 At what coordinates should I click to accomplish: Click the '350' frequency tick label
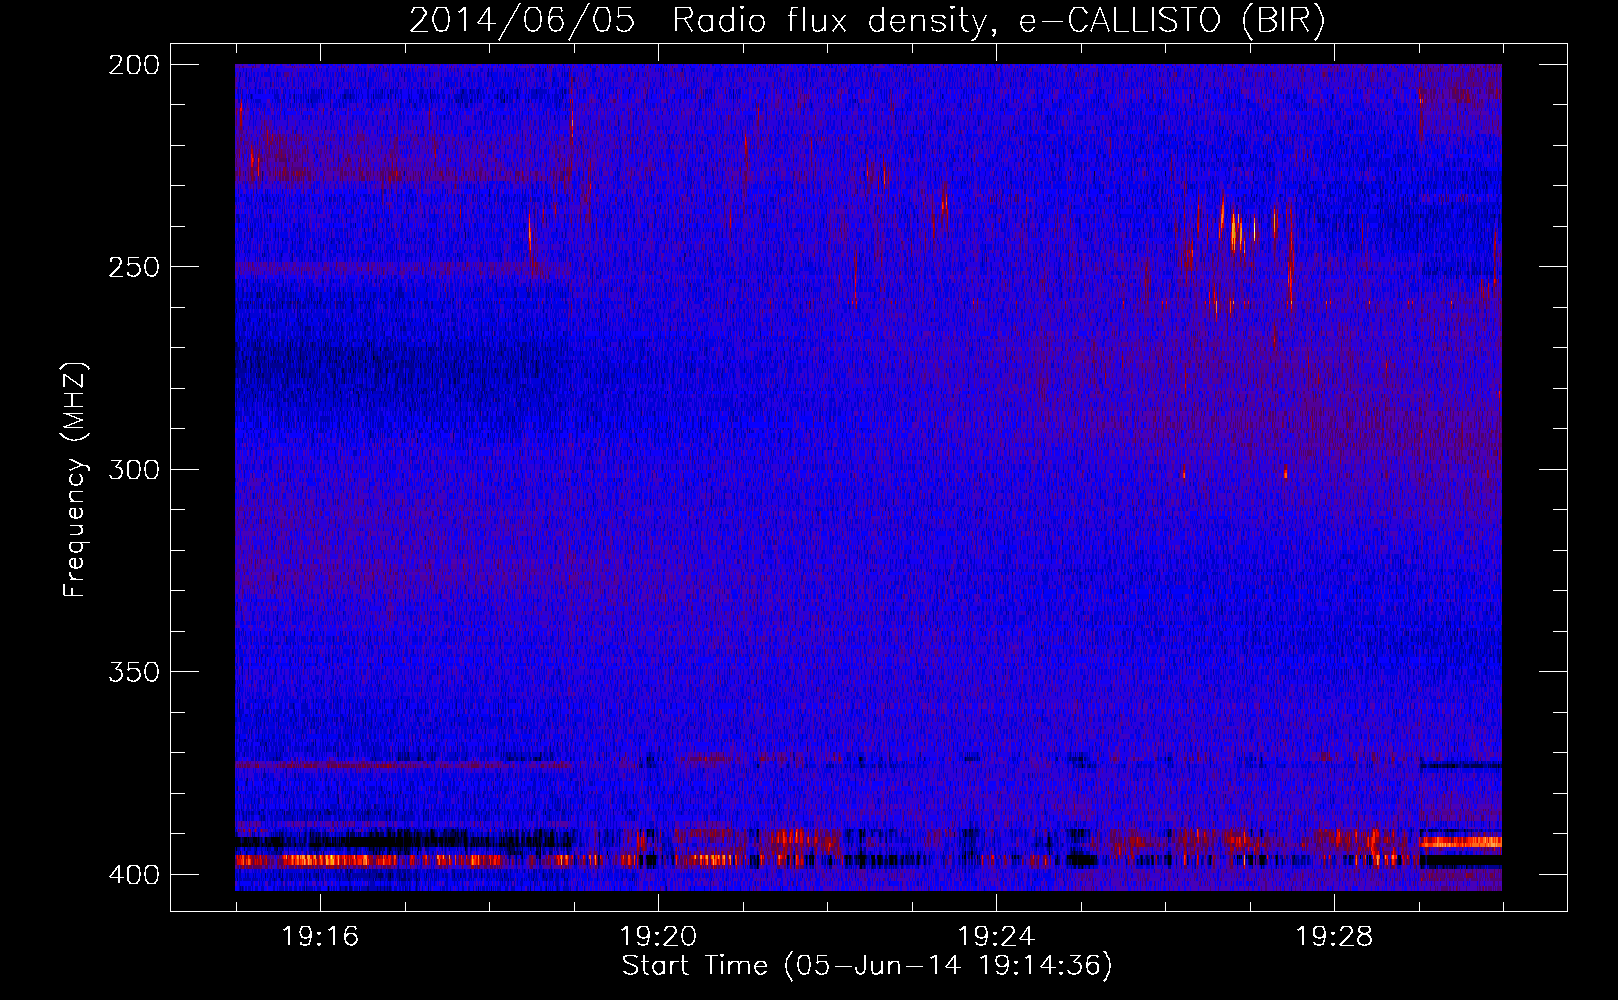133,672
